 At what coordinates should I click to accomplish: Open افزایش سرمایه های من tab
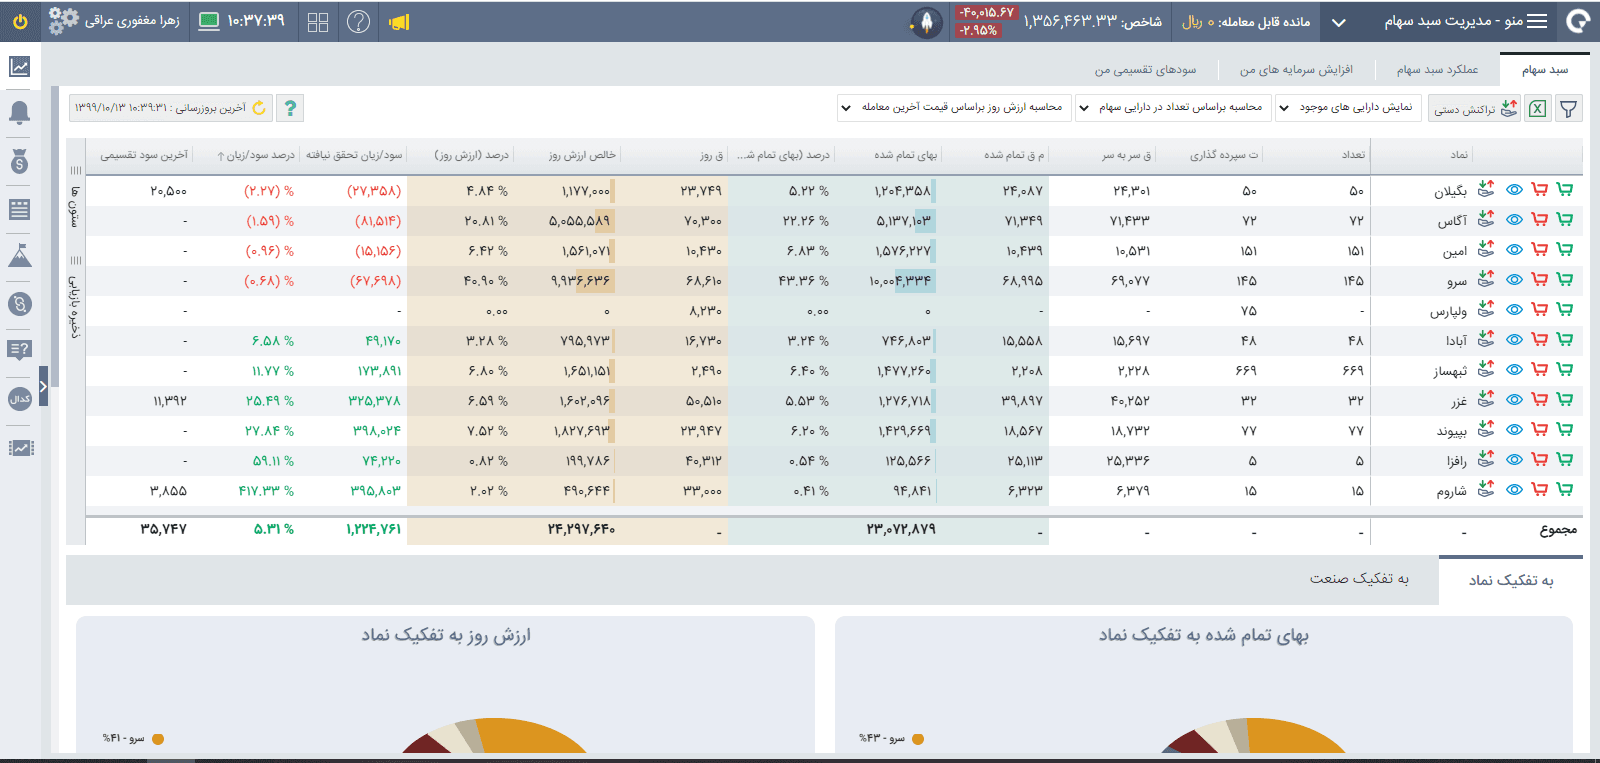coord(1296,69)
